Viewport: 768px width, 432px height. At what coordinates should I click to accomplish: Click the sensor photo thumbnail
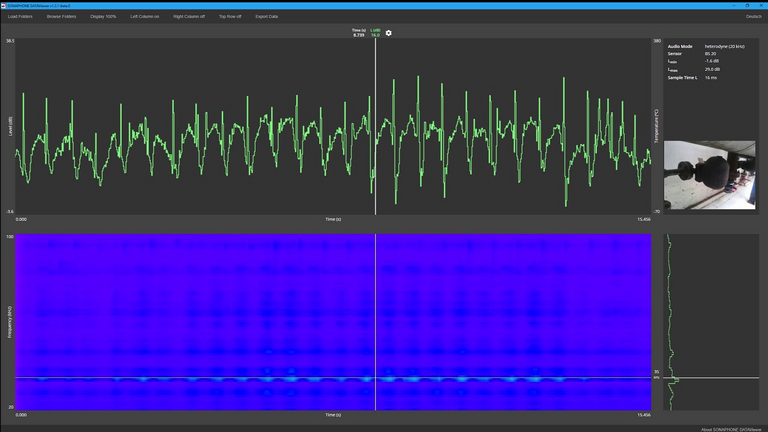(x=710, y=175)
